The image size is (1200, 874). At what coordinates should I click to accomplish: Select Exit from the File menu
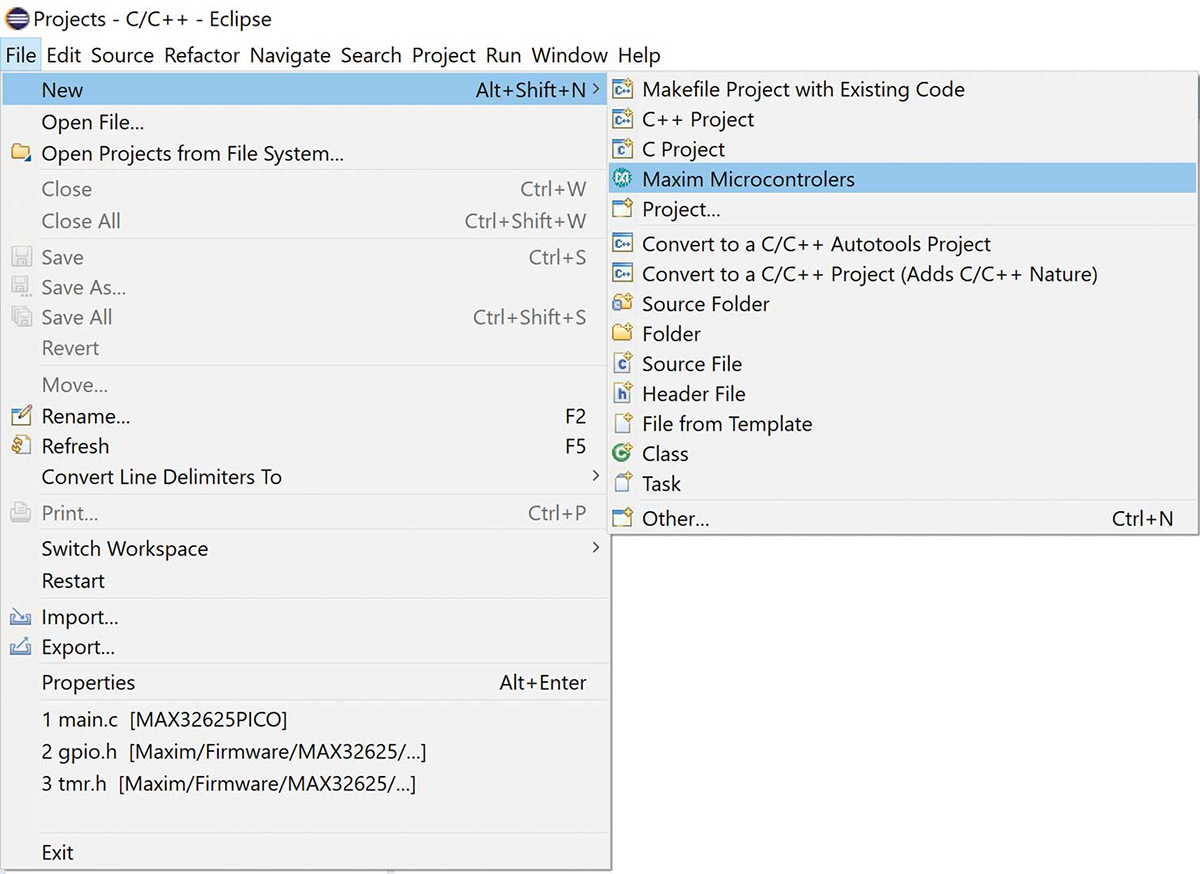click(57, 852)
